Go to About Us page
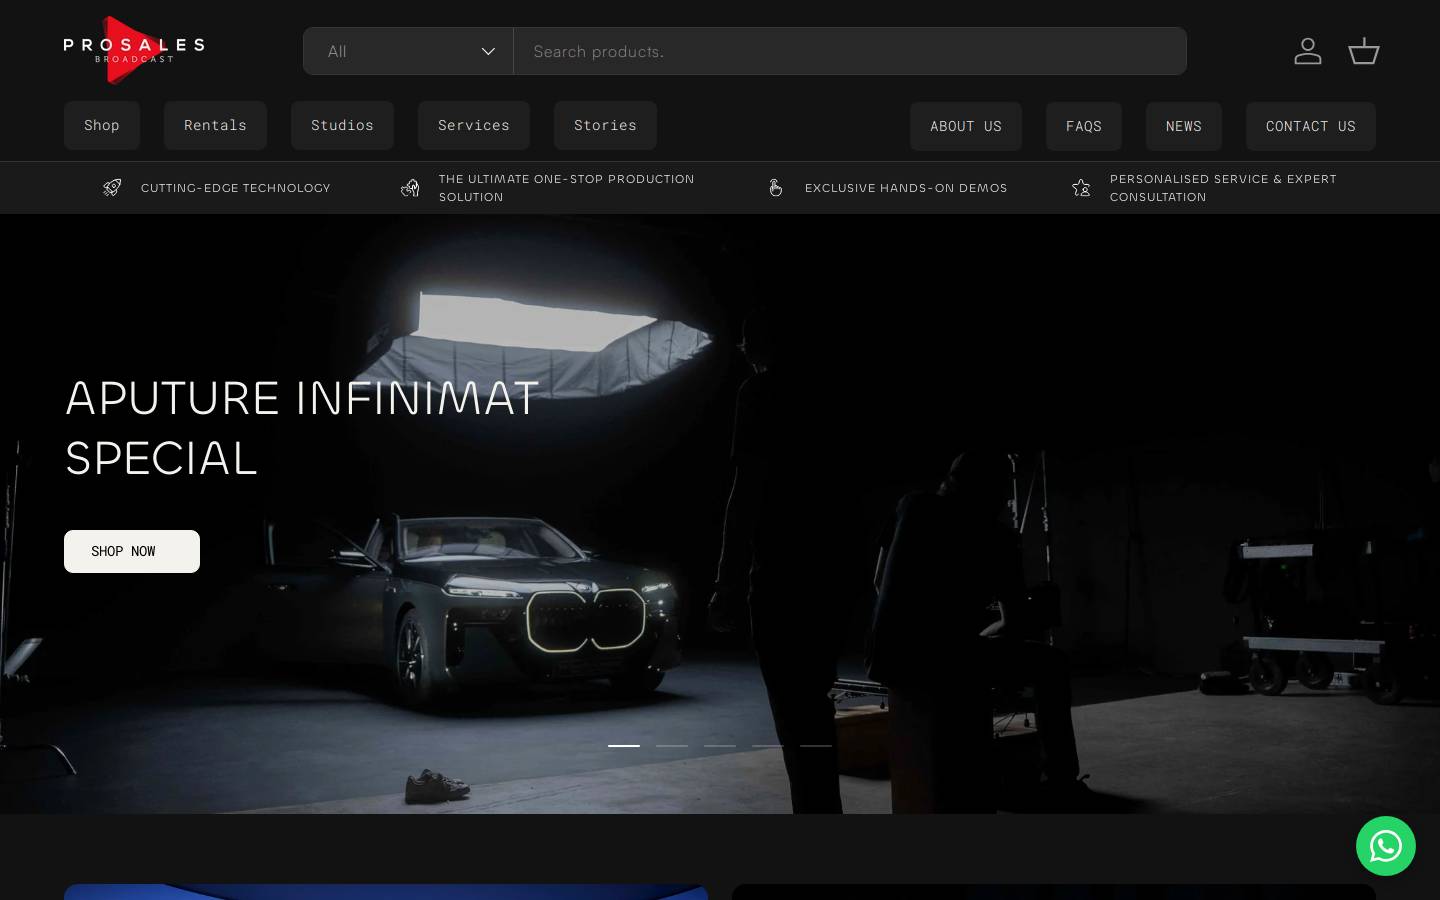 (966, 126)
